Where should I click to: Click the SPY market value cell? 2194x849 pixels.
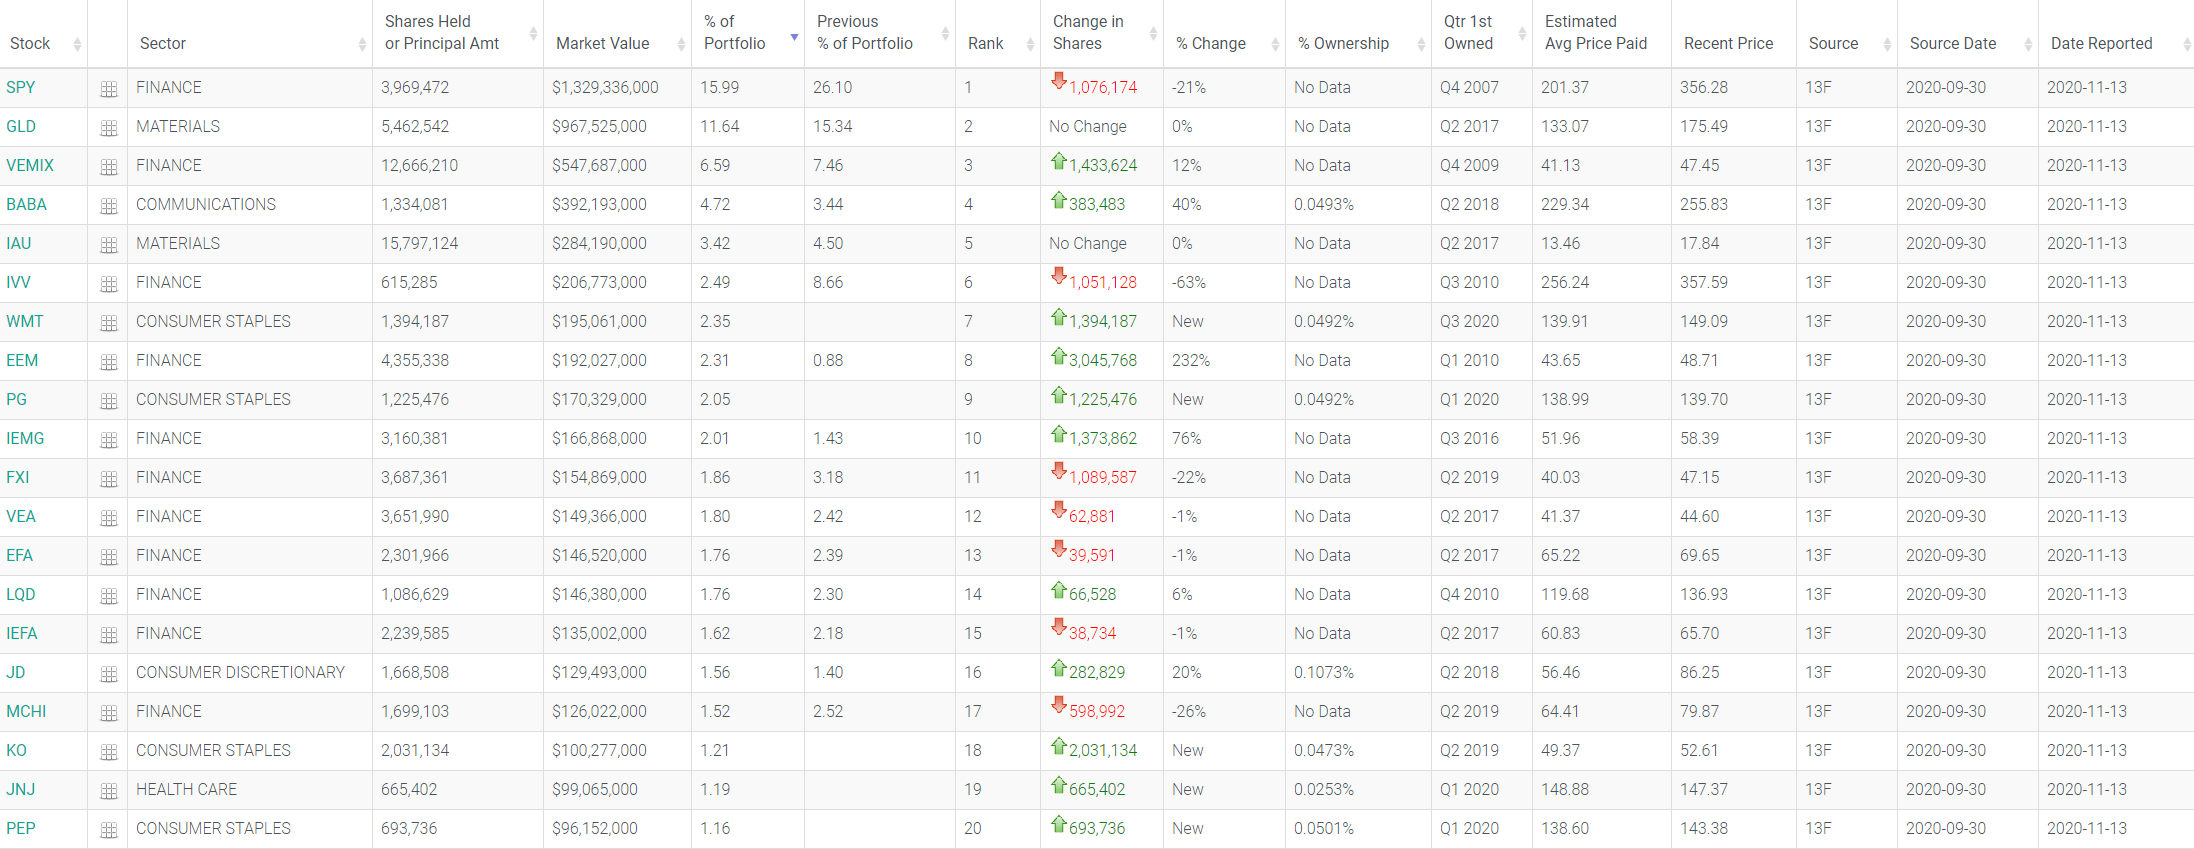point(605,87)
